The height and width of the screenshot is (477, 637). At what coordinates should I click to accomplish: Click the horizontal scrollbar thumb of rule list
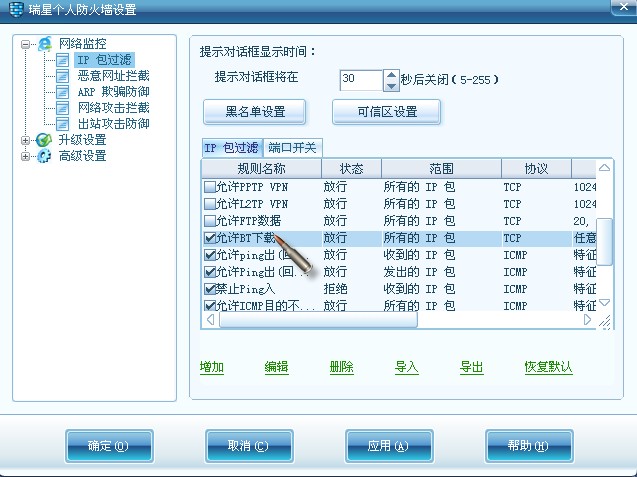coord(318,320)
